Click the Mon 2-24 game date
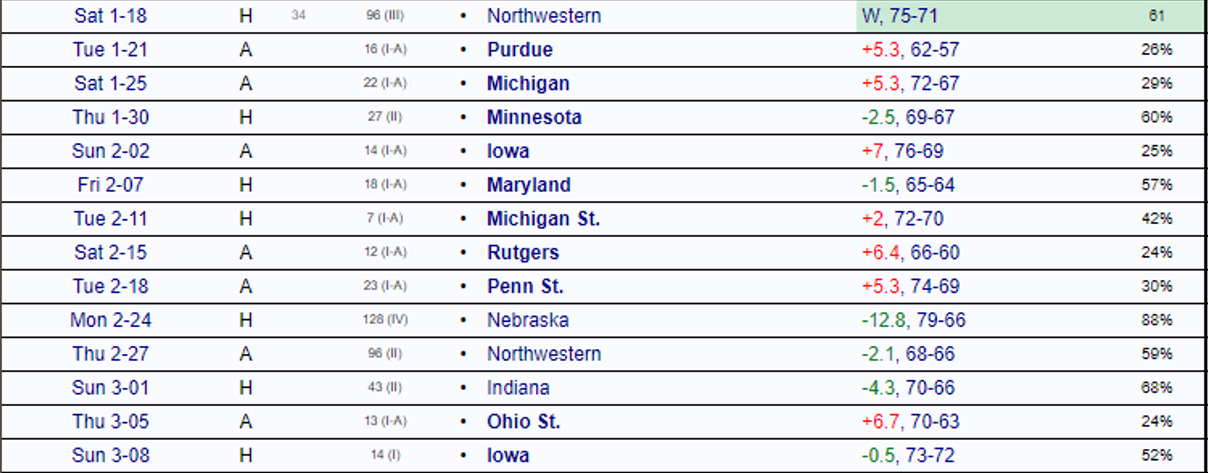Viewport: 1208px width, 473px height. click(110, 321)
